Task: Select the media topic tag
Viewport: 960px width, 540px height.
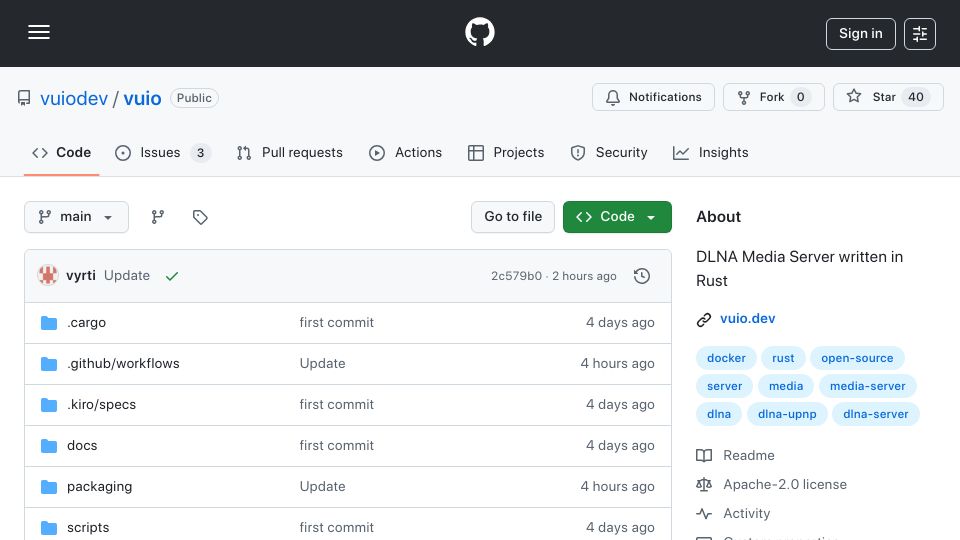Action: pos(786,386)
